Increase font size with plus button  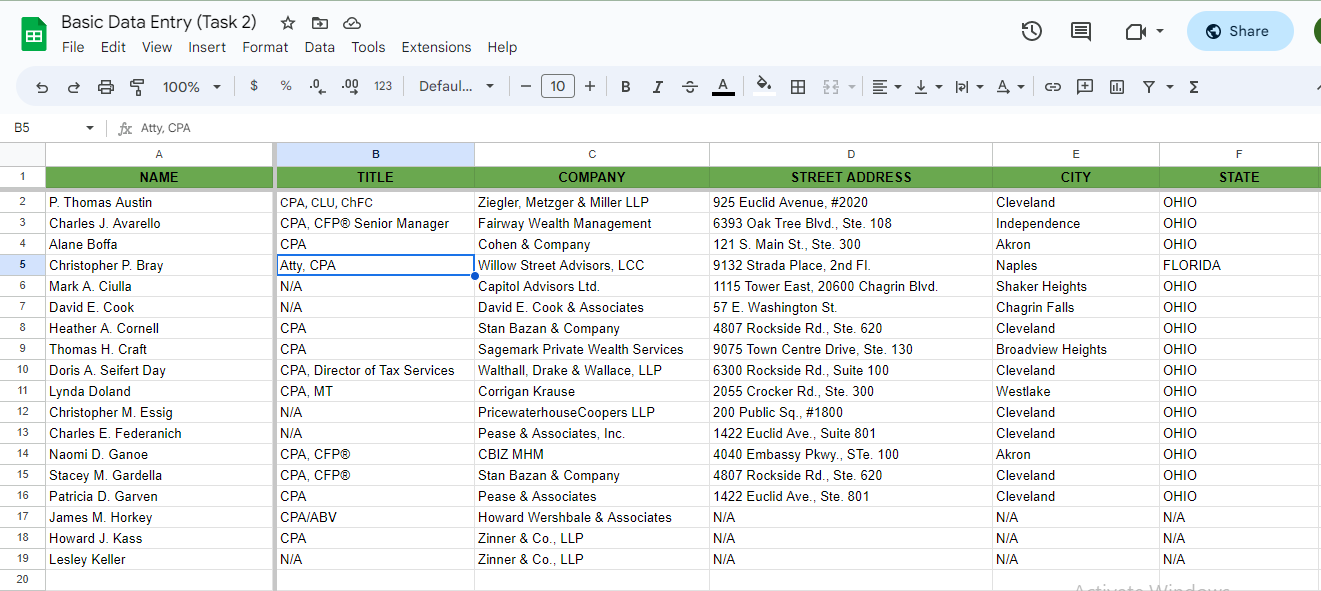click(x=590, y=86)
